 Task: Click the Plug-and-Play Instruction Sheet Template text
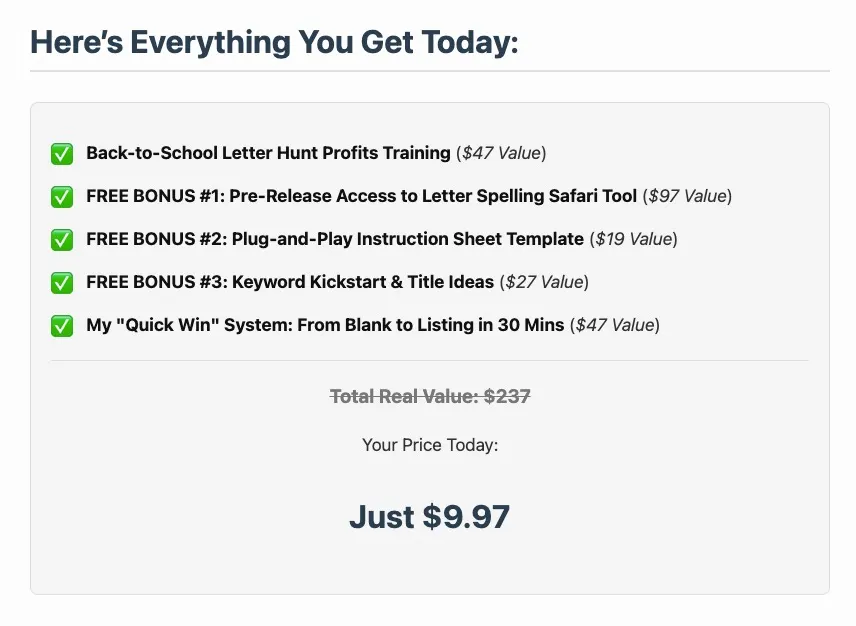[408, 239]
